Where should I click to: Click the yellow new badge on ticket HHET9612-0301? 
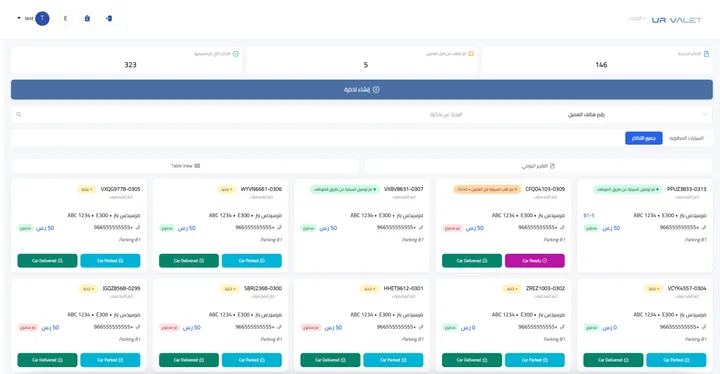[x=369, y=289]
